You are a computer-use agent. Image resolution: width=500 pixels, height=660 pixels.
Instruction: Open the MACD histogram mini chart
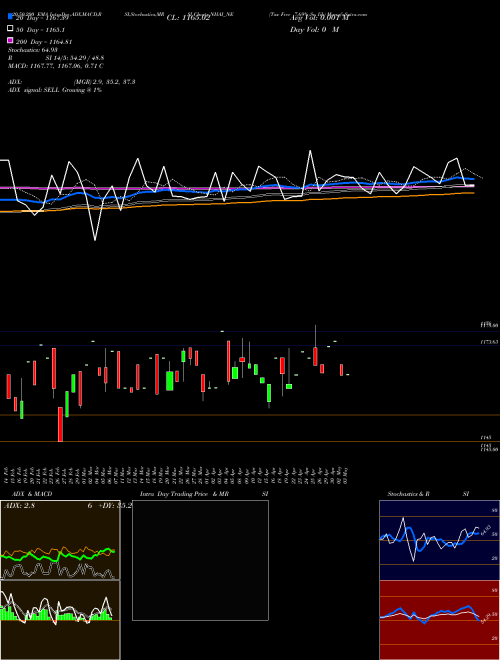[x=60, y=620]
